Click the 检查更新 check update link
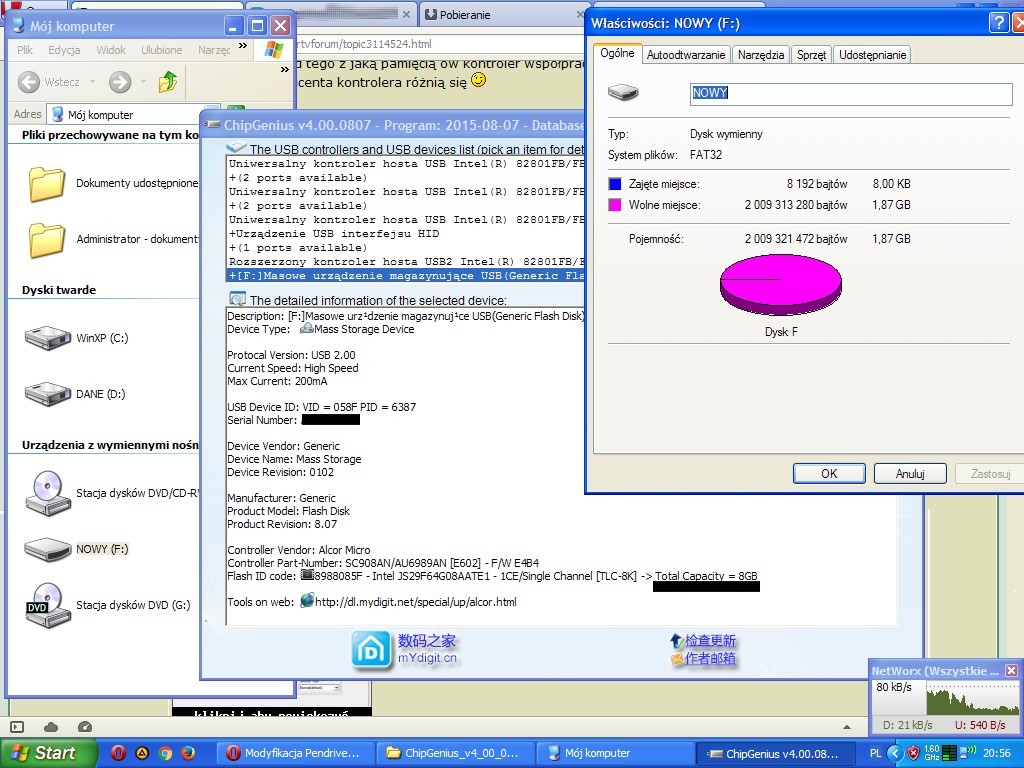Screen dimensions: 1024x768 tap(710, 641)
